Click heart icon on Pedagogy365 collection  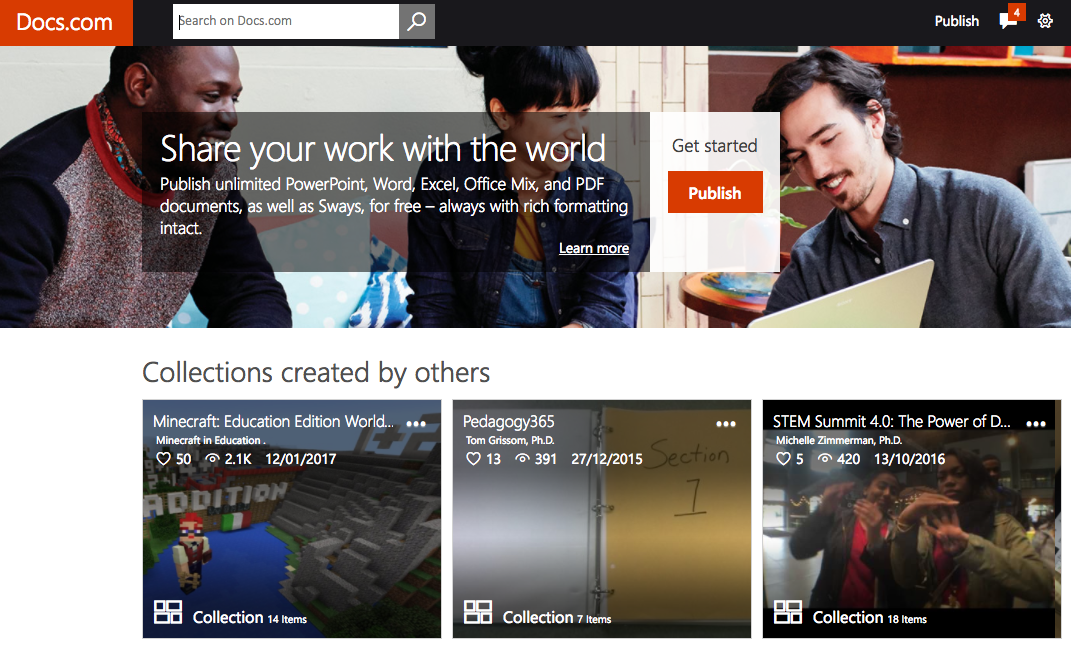(474, 459)
